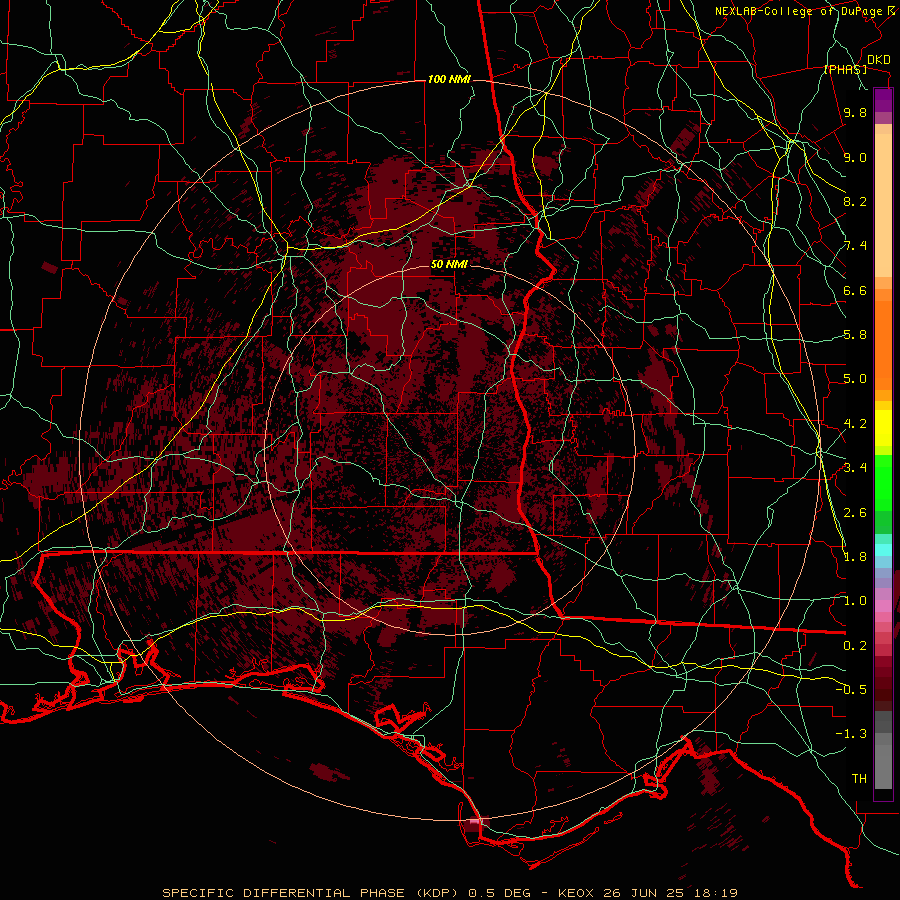900x900 pixels.
Task: Click the 9.8 scale value
Action: tap(855, 113)
